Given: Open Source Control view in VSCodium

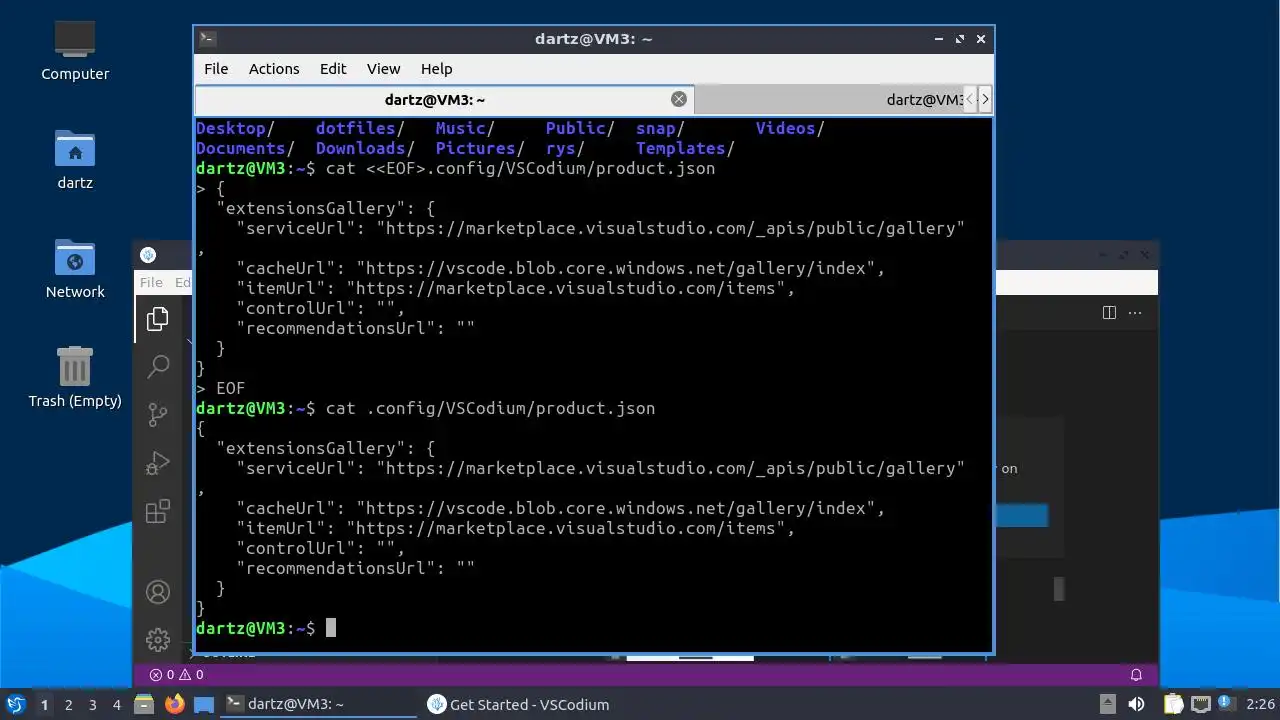Looking at the screenshot, I should 158,414.
